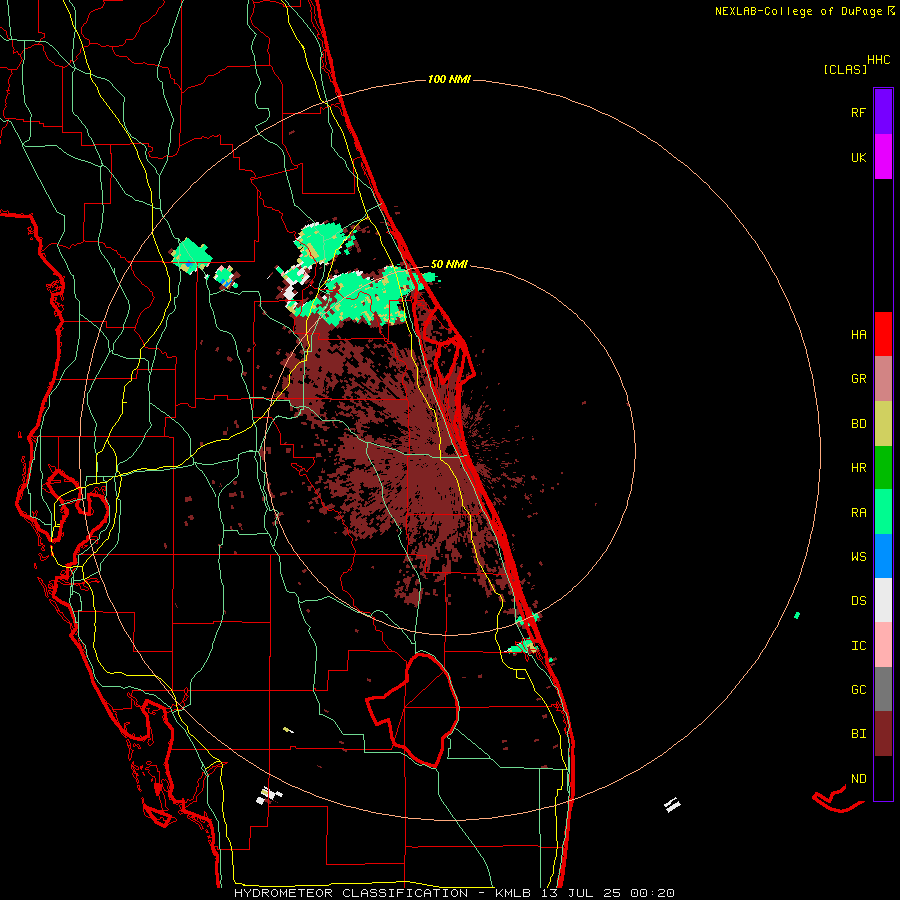Click the HR green legend swatch
Viewport: 900px width, 900px height.
click(883, 468)
